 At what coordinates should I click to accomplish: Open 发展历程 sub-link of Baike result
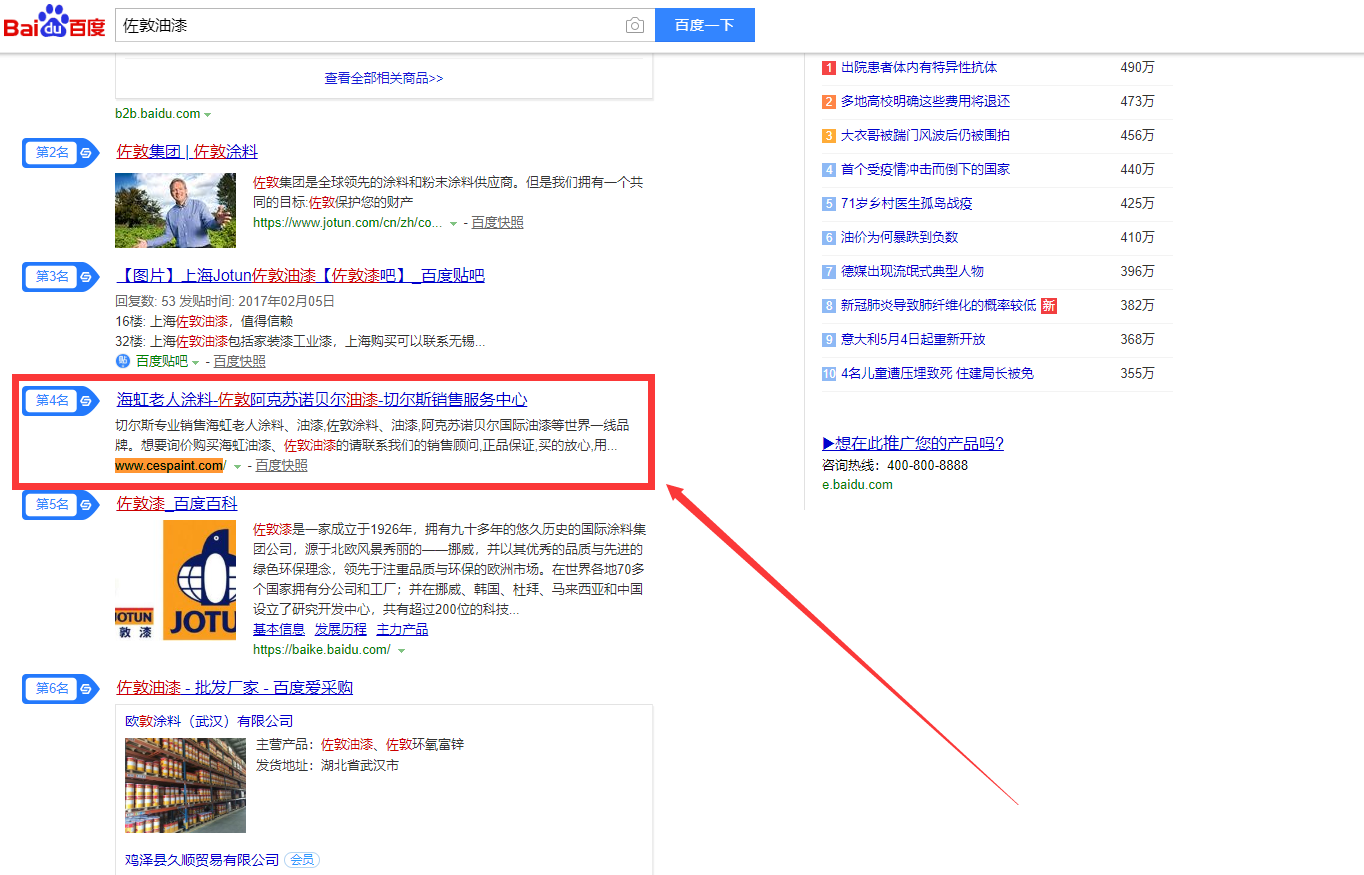point(341,630)
